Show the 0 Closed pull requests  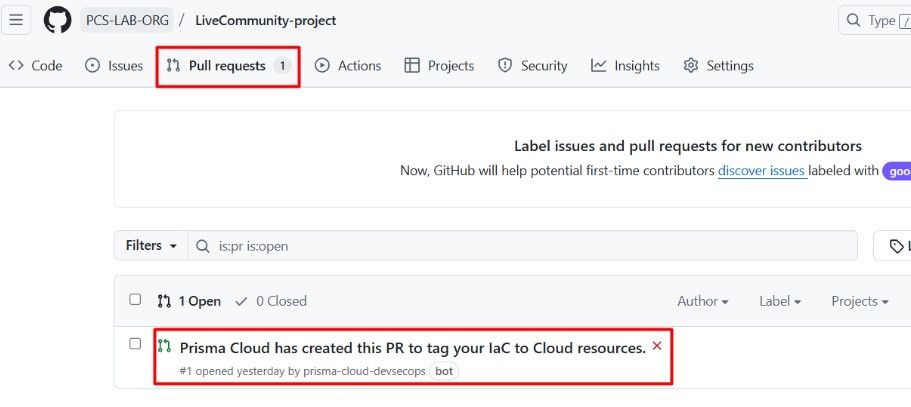(271, 301)
